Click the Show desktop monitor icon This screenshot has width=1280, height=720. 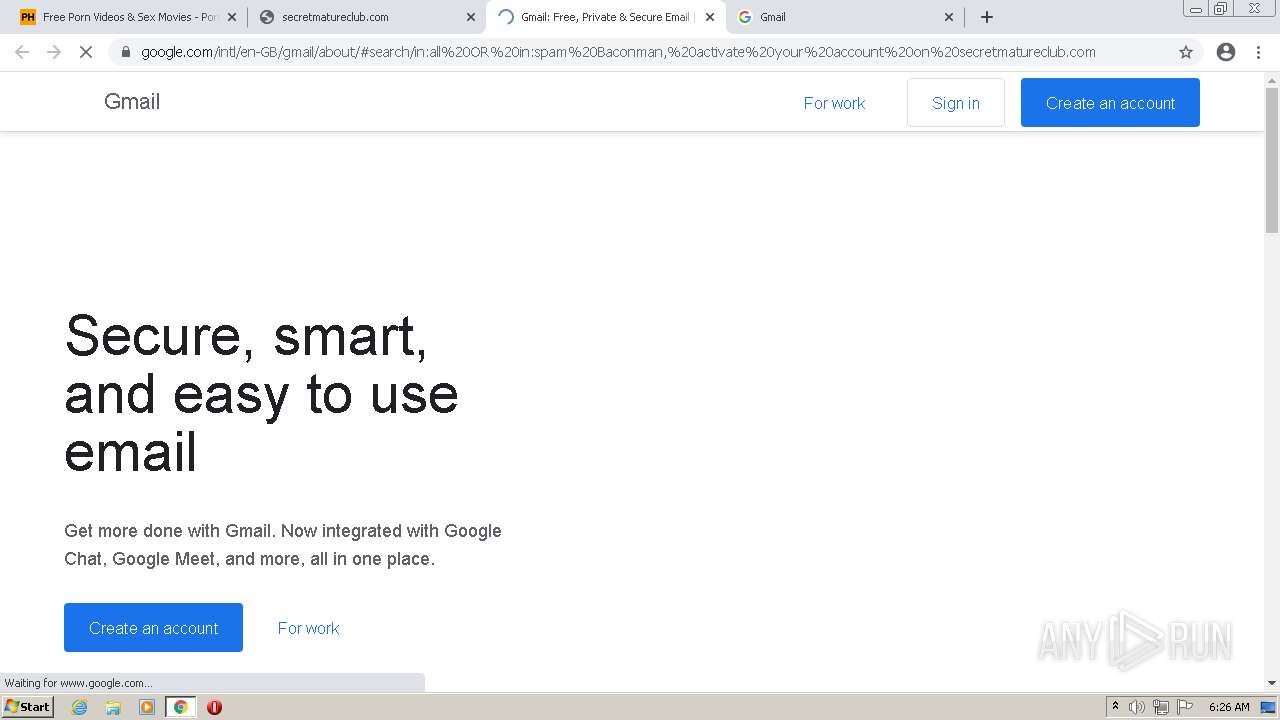pyautogui.click(x=1268, y=707)
